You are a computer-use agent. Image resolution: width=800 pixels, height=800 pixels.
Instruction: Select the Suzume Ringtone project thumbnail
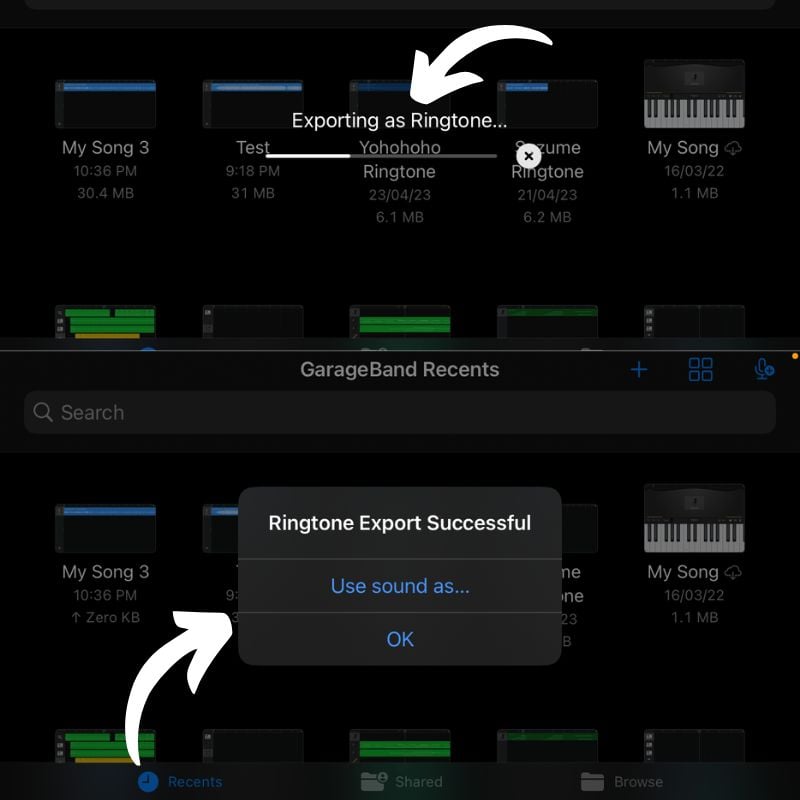point(547,104)
